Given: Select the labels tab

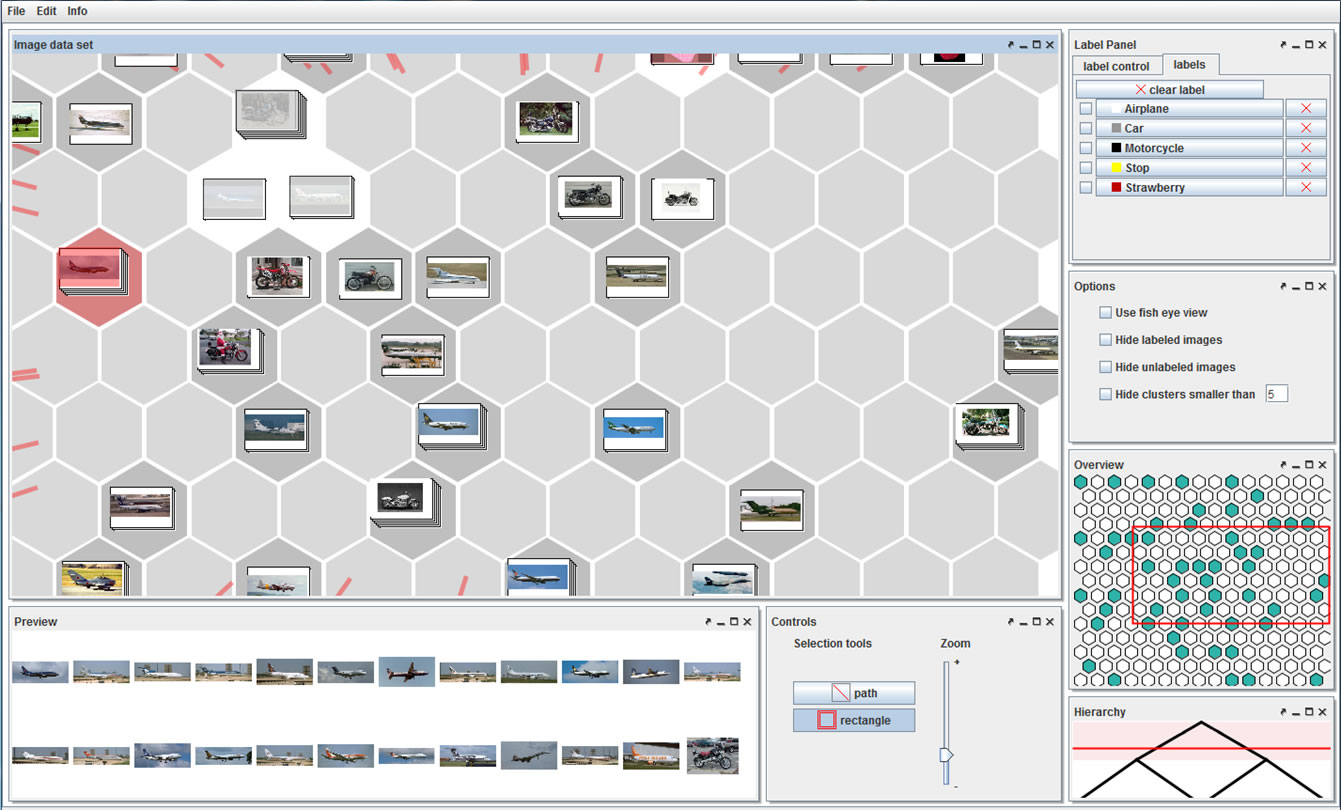Looking at the screenshot, I should [1189, 65].
